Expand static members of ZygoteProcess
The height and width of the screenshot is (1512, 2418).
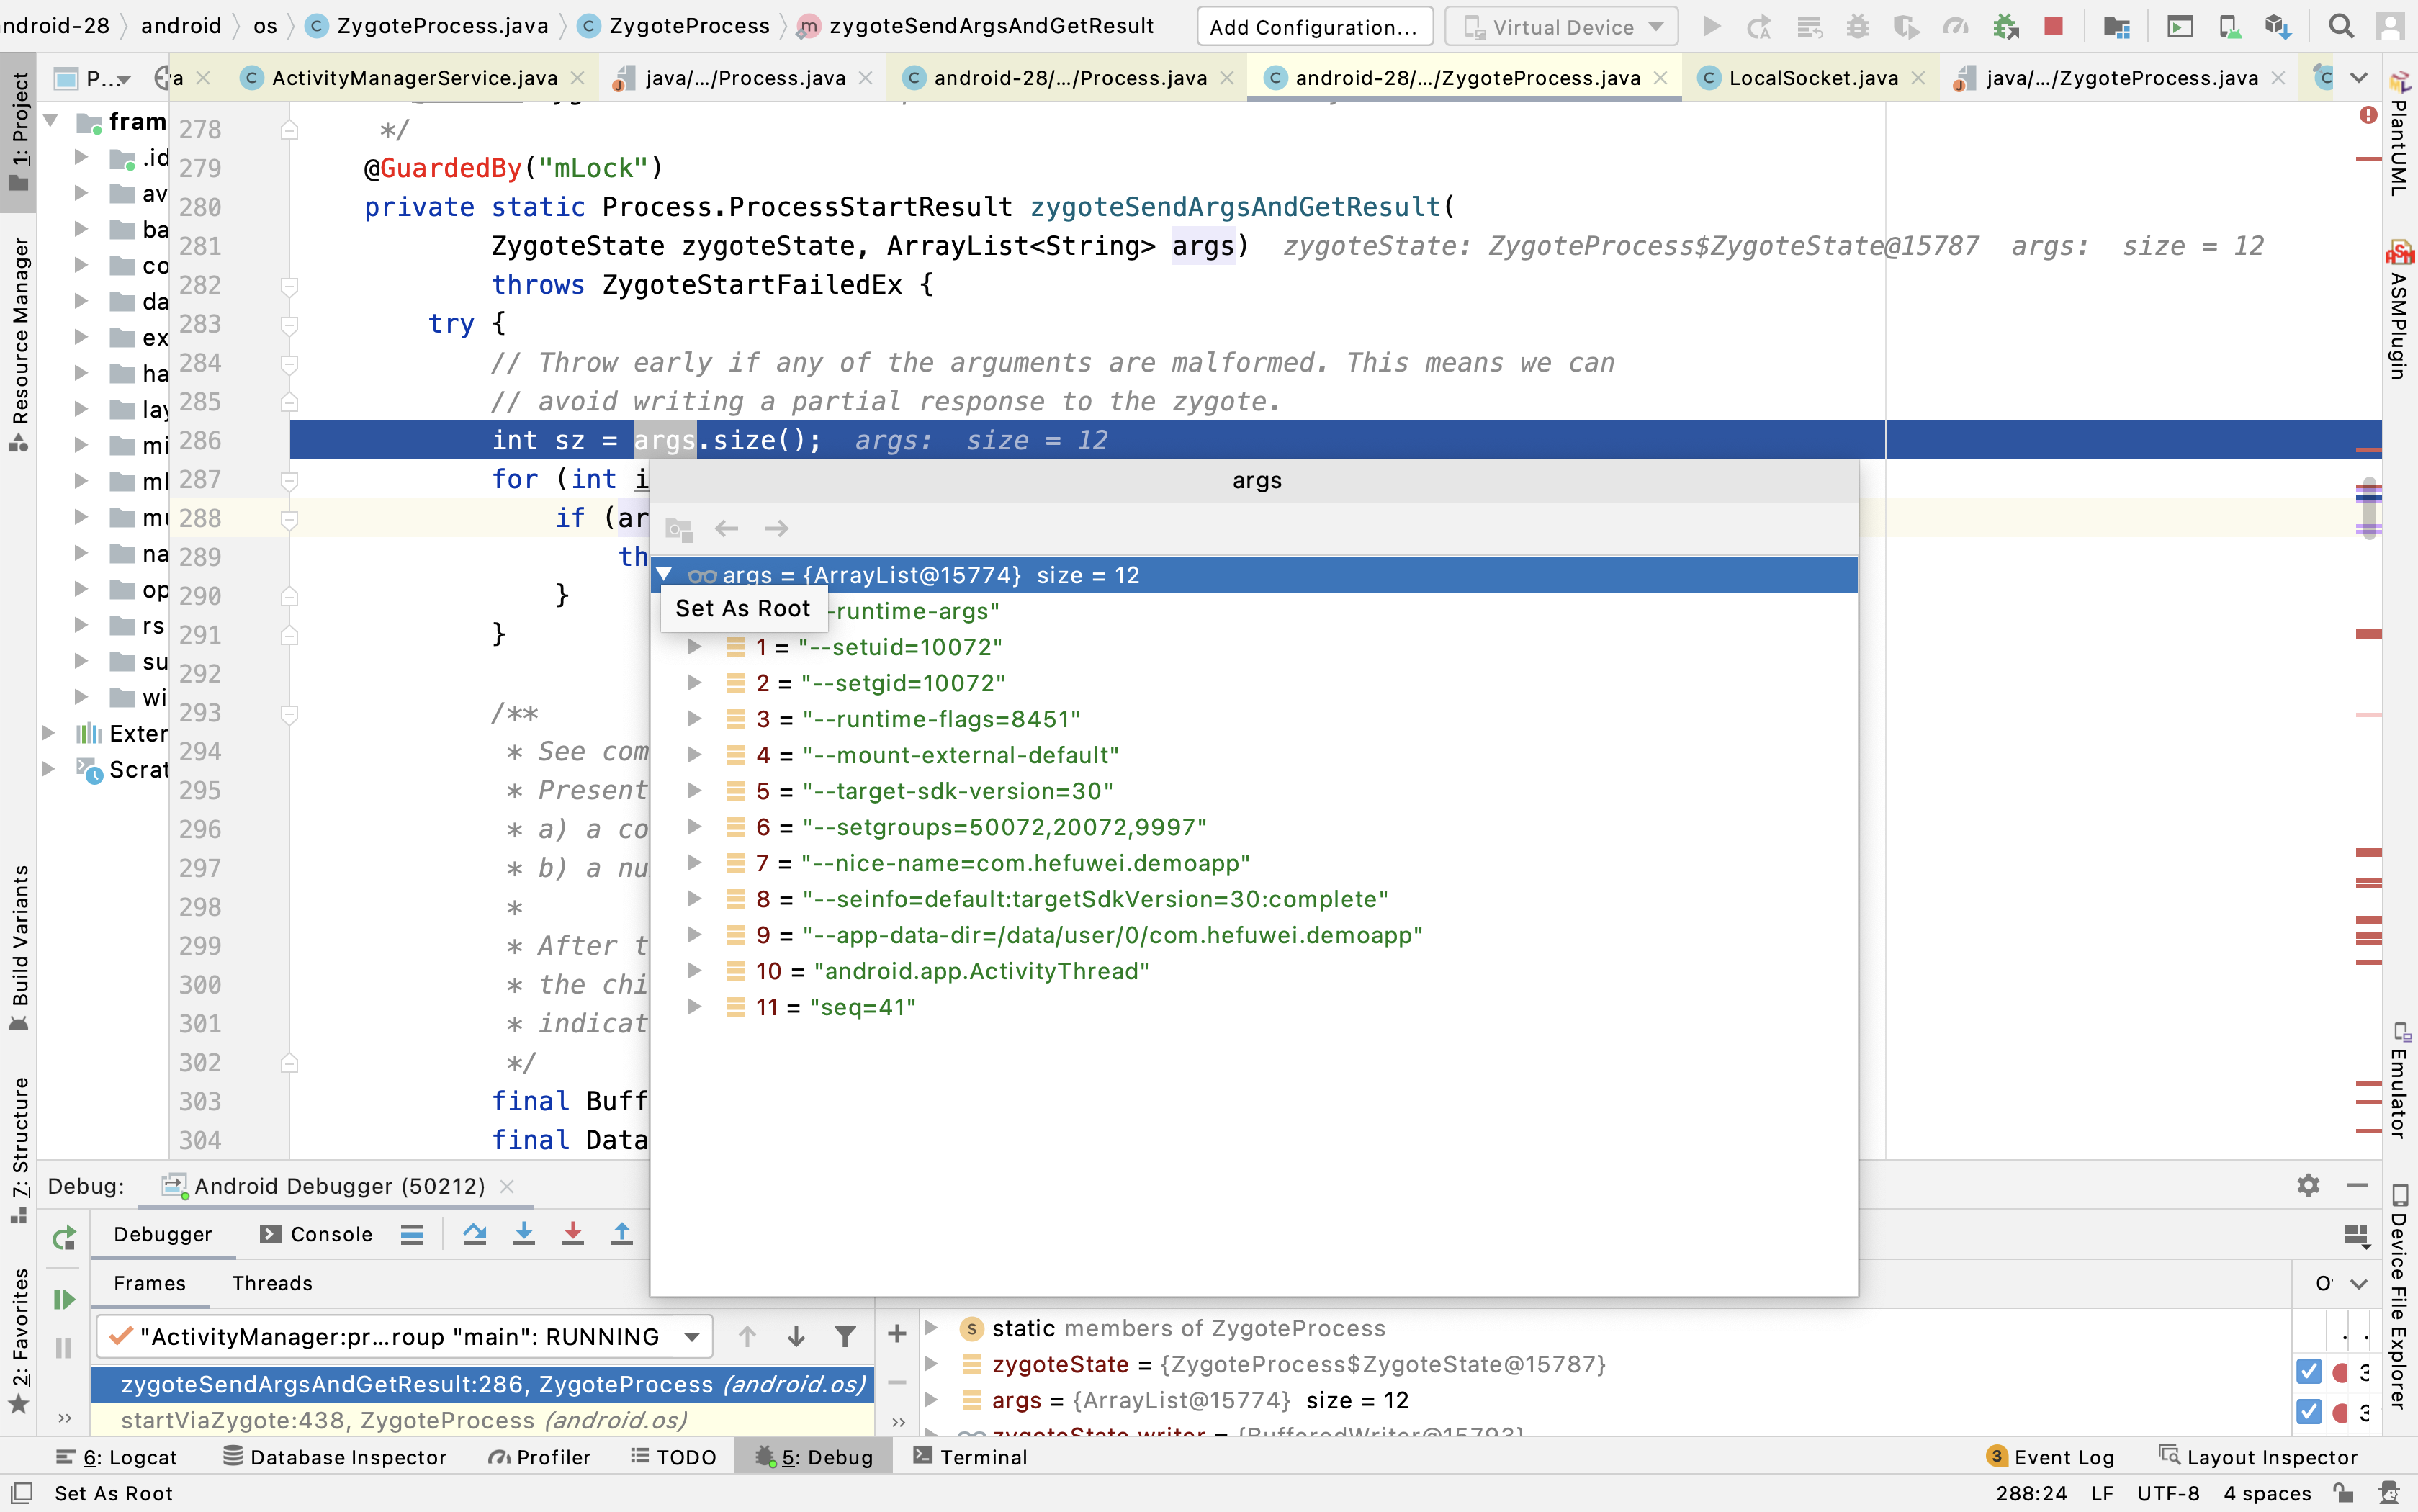pos(931,1328)
